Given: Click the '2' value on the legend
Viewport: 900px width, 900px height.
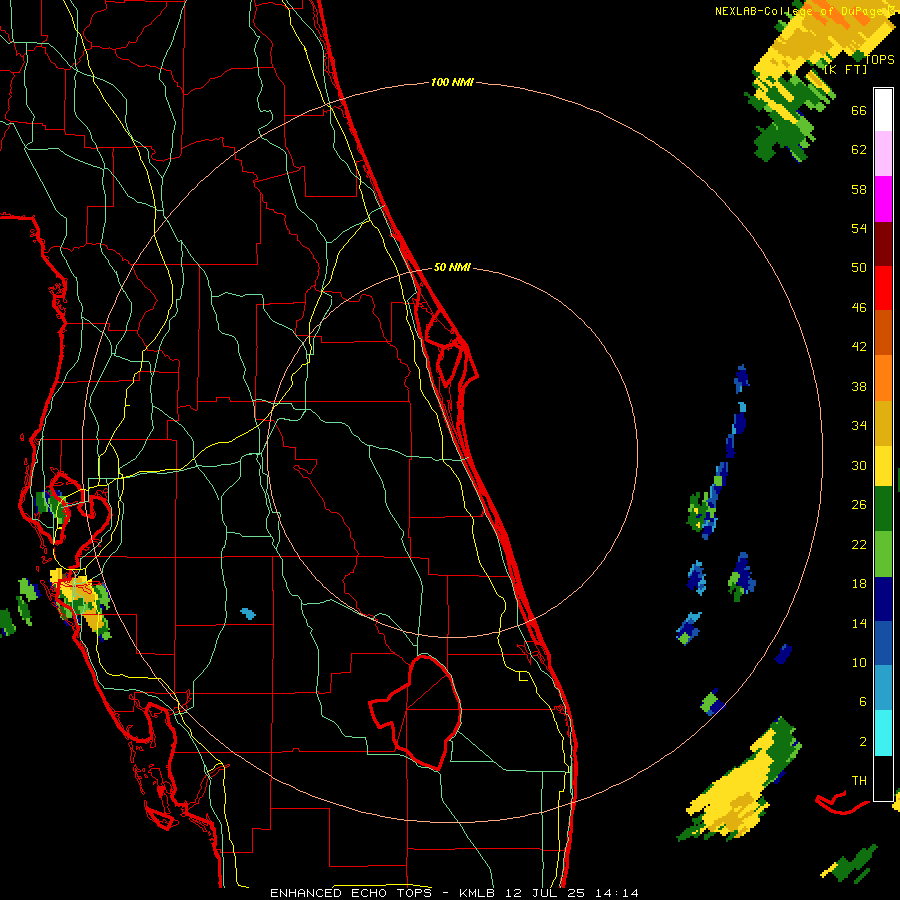Looking at the screenshot, I should 863,742.
